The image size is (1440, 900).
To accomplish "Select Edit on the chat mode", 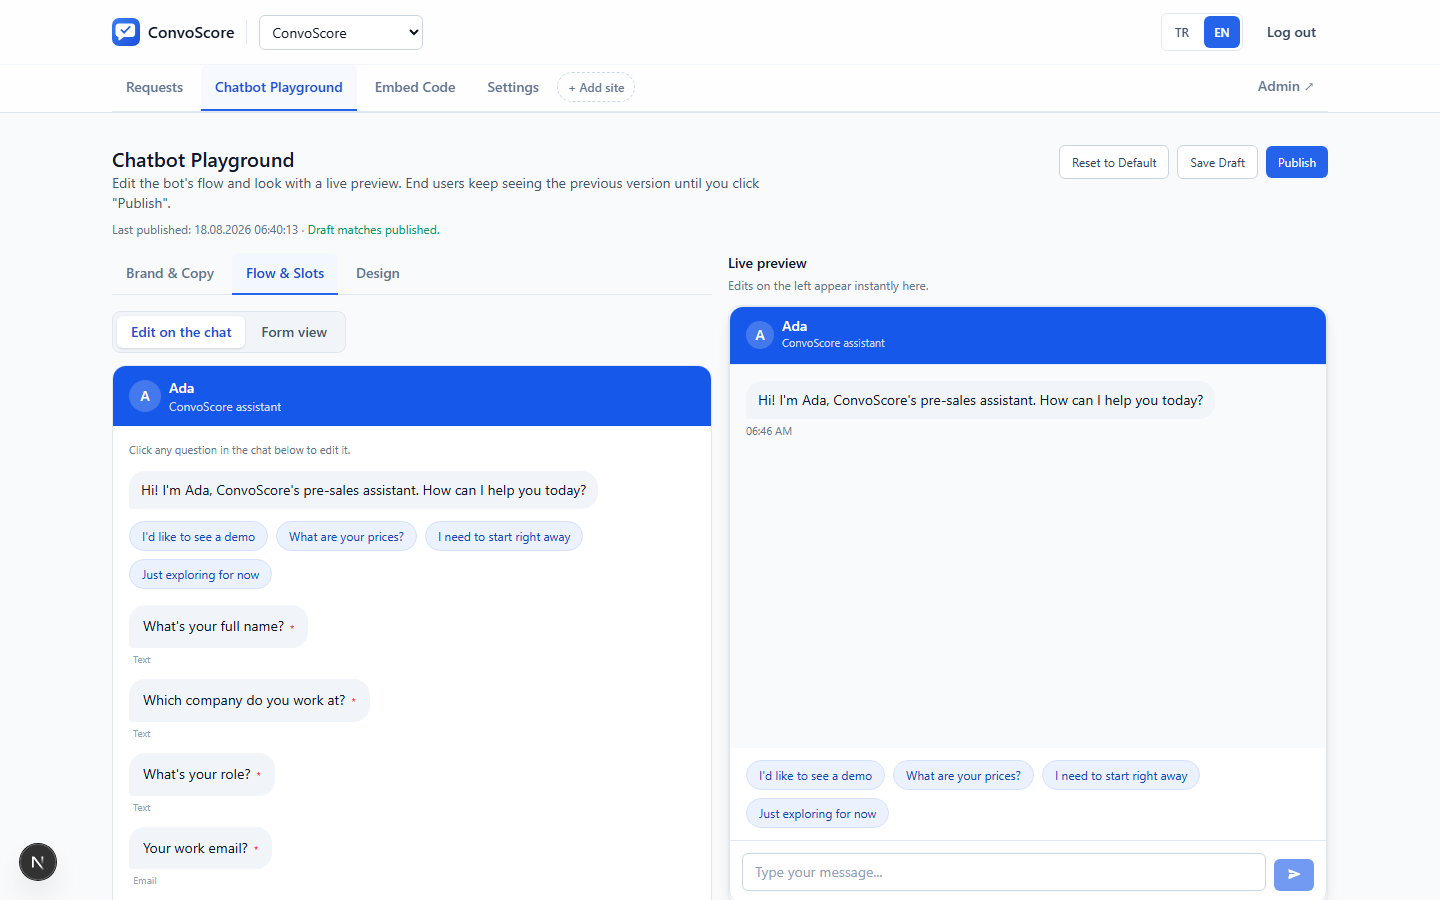I will click(181, 332).
